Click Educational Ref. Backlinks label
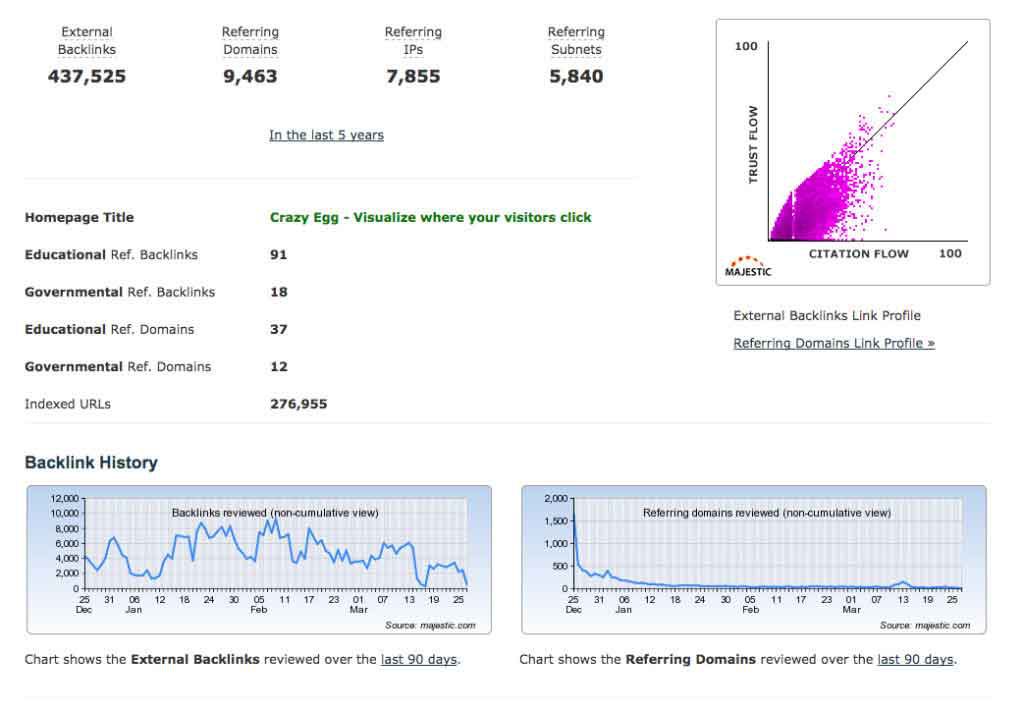This screenshot has height=711, width=1024. 111,255
